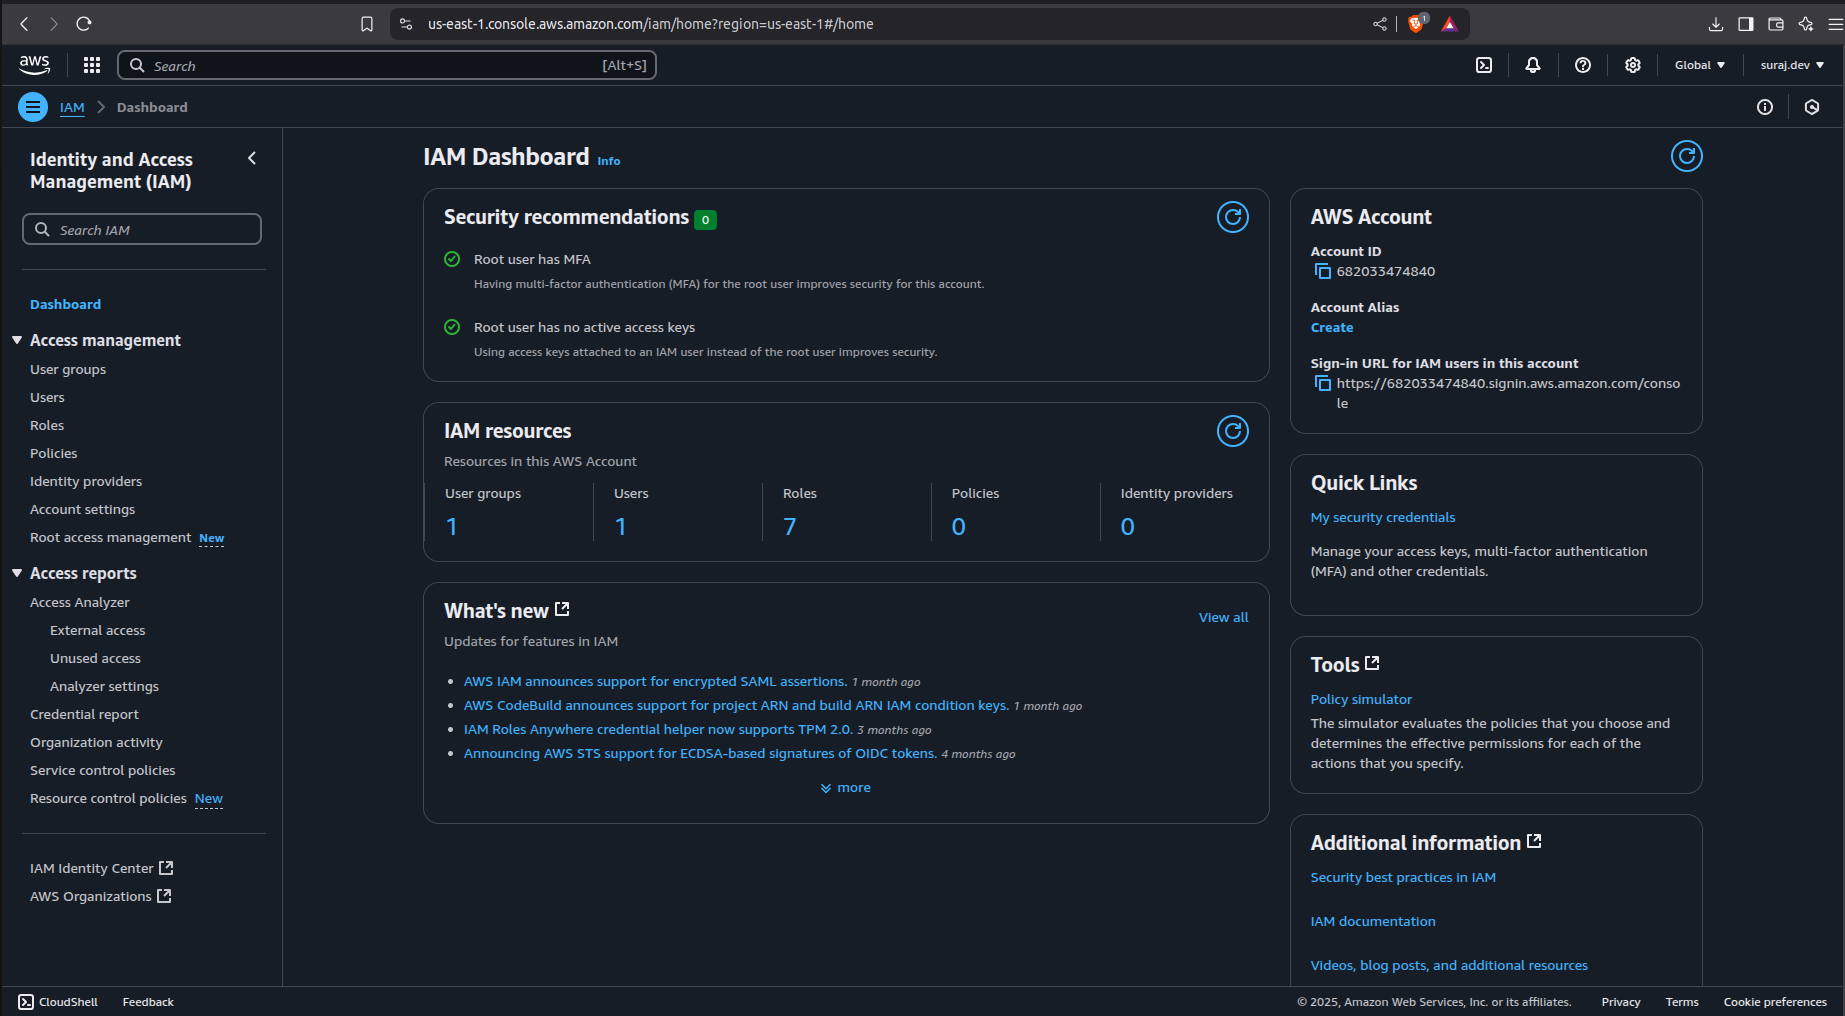The image size is (1845, 1016).
Task: Open Security best practices in IAM link
Action: tap(1403, 877)
